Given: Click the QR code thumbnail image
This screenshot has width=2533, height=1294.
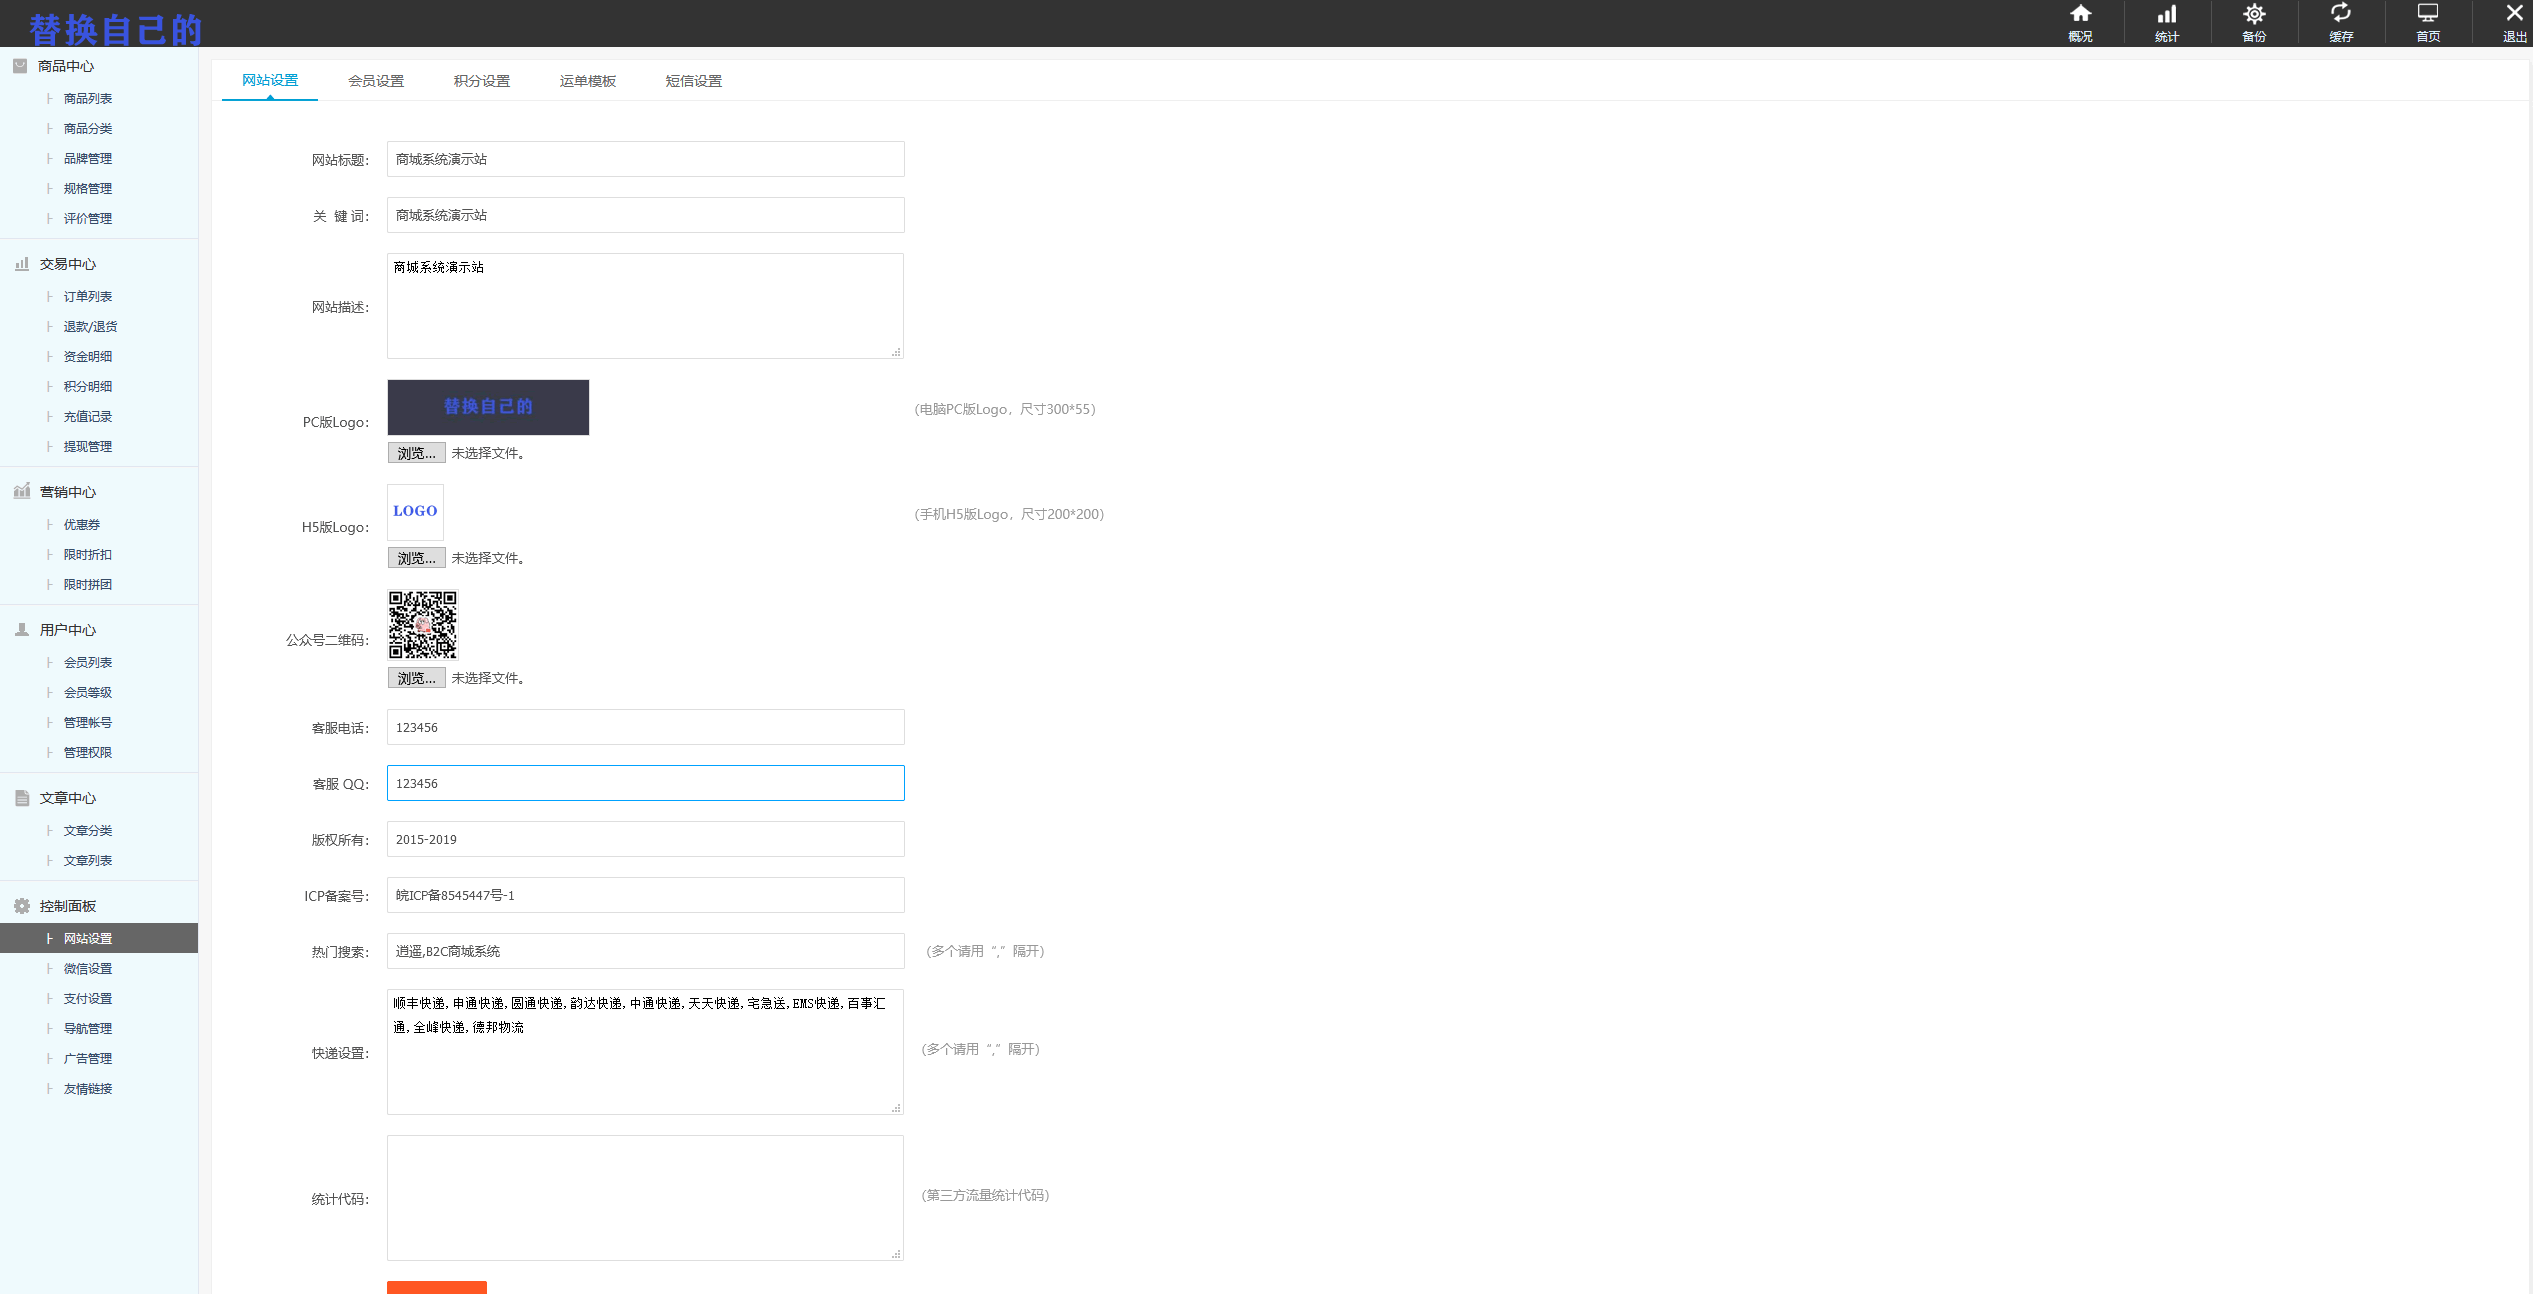Looking at the screenshot, I should coord(422,624).
